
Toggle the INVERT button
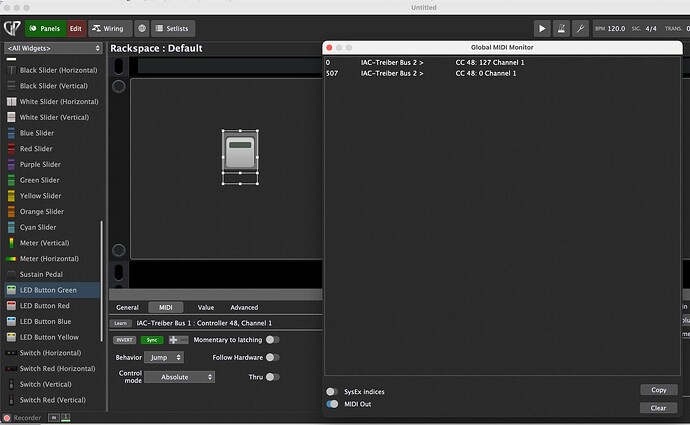(x=125, y=340)
